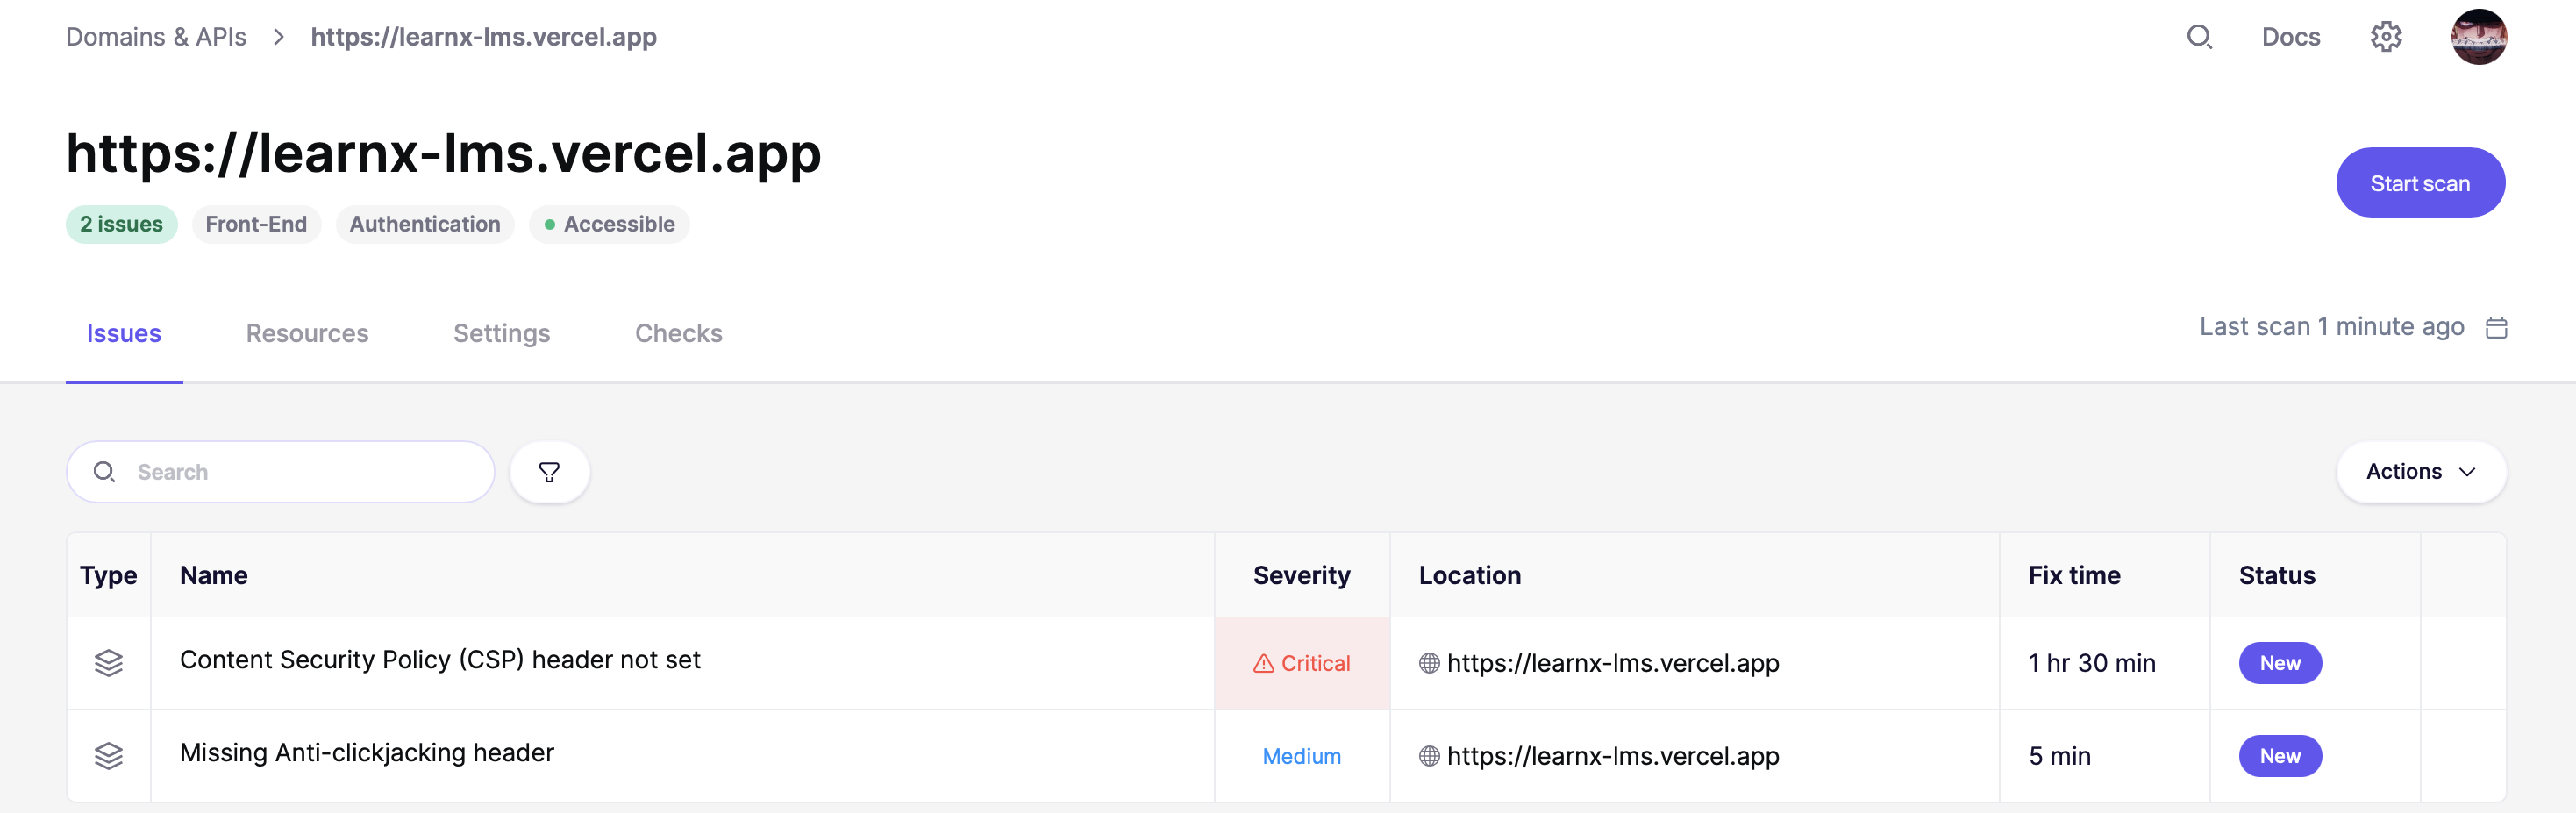
Task: Click the 2 issues badge
Action: point(121,224)
